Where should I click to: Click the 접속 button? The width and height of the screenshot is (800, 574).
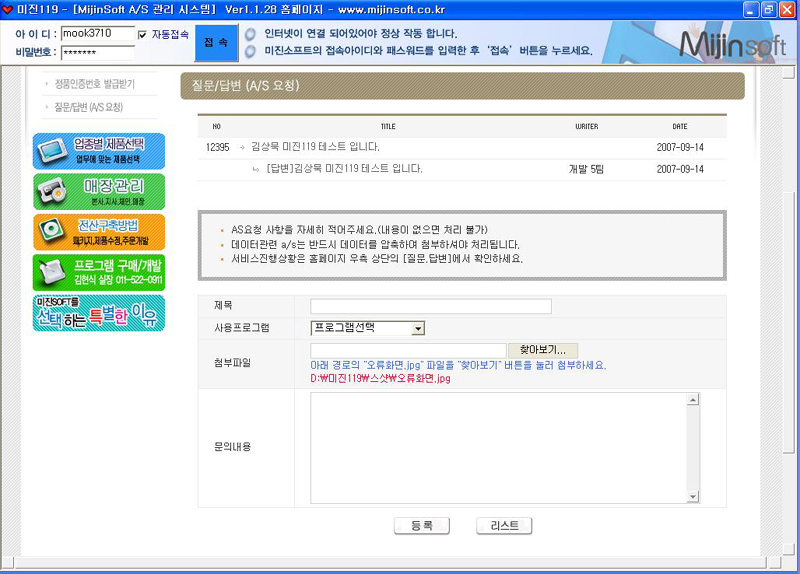click(216, 43)
